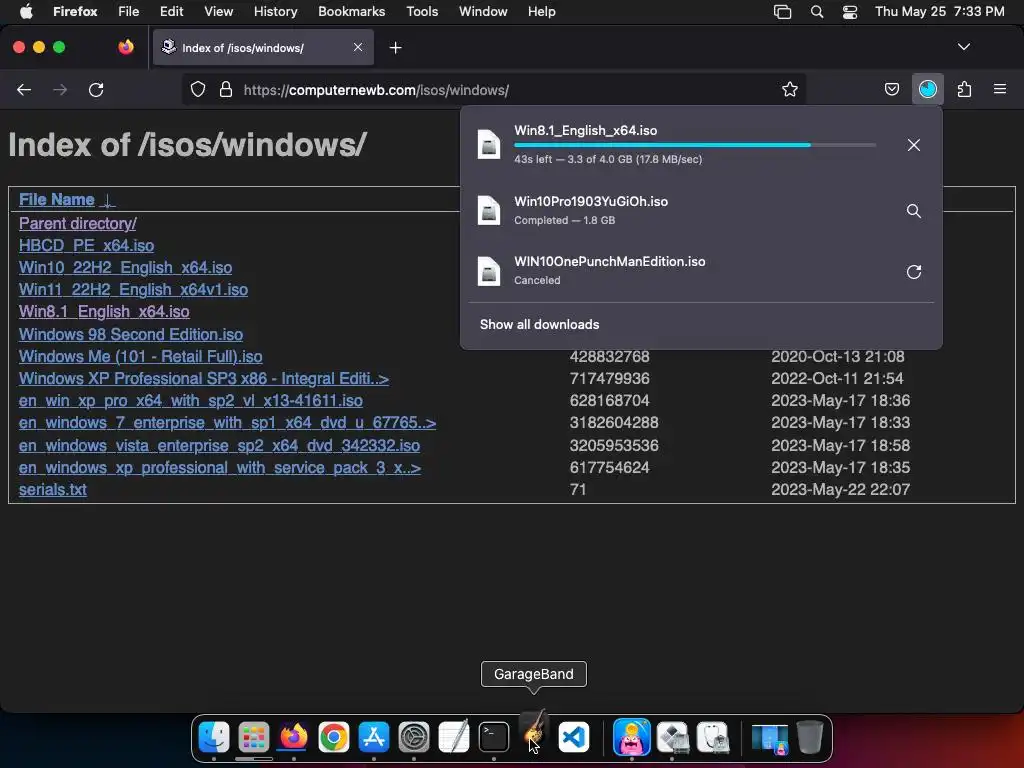
Task: Open macOS Control Center in menu bar
Action: [x=850, y=12]
